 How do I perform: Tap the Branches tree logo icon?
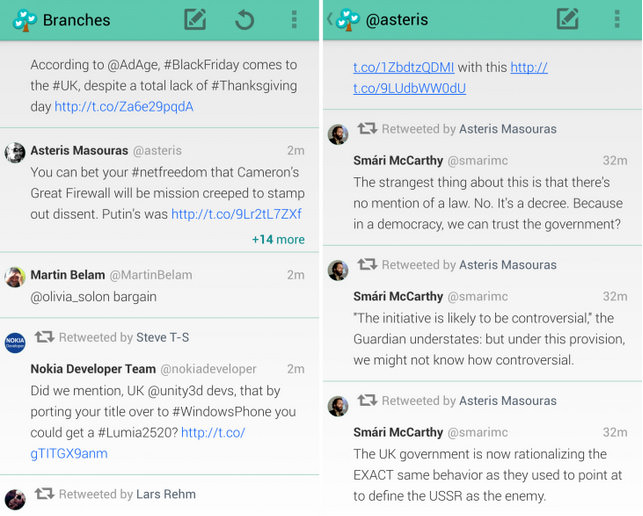pos(22,20)
